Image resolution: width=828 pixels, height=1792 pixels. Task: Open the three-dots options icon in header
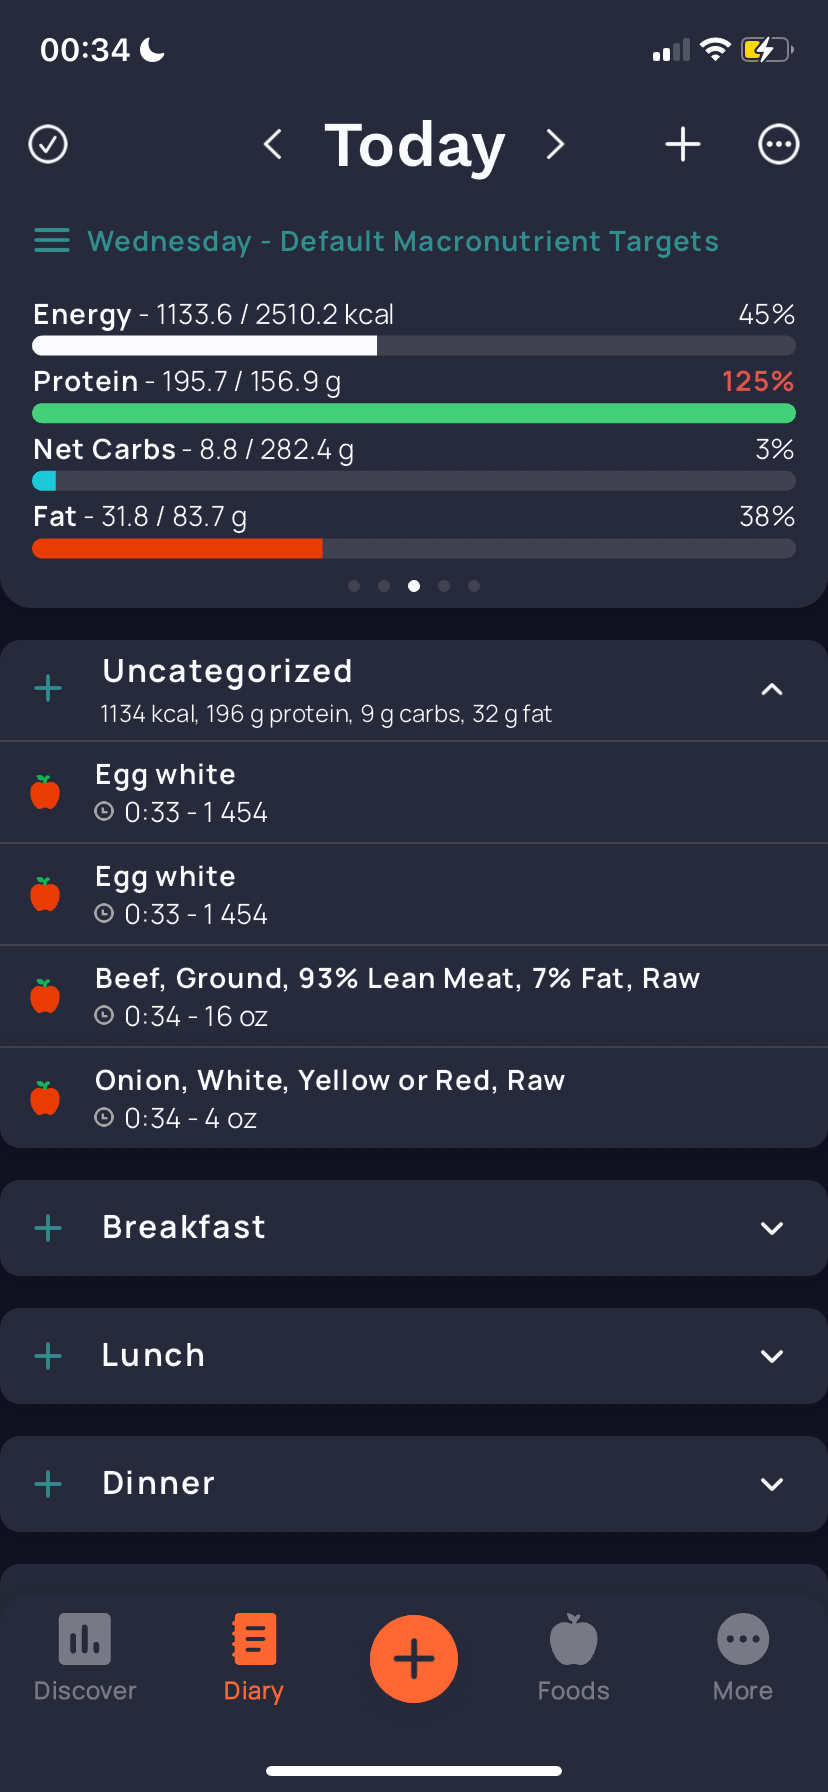coord(779,144)
